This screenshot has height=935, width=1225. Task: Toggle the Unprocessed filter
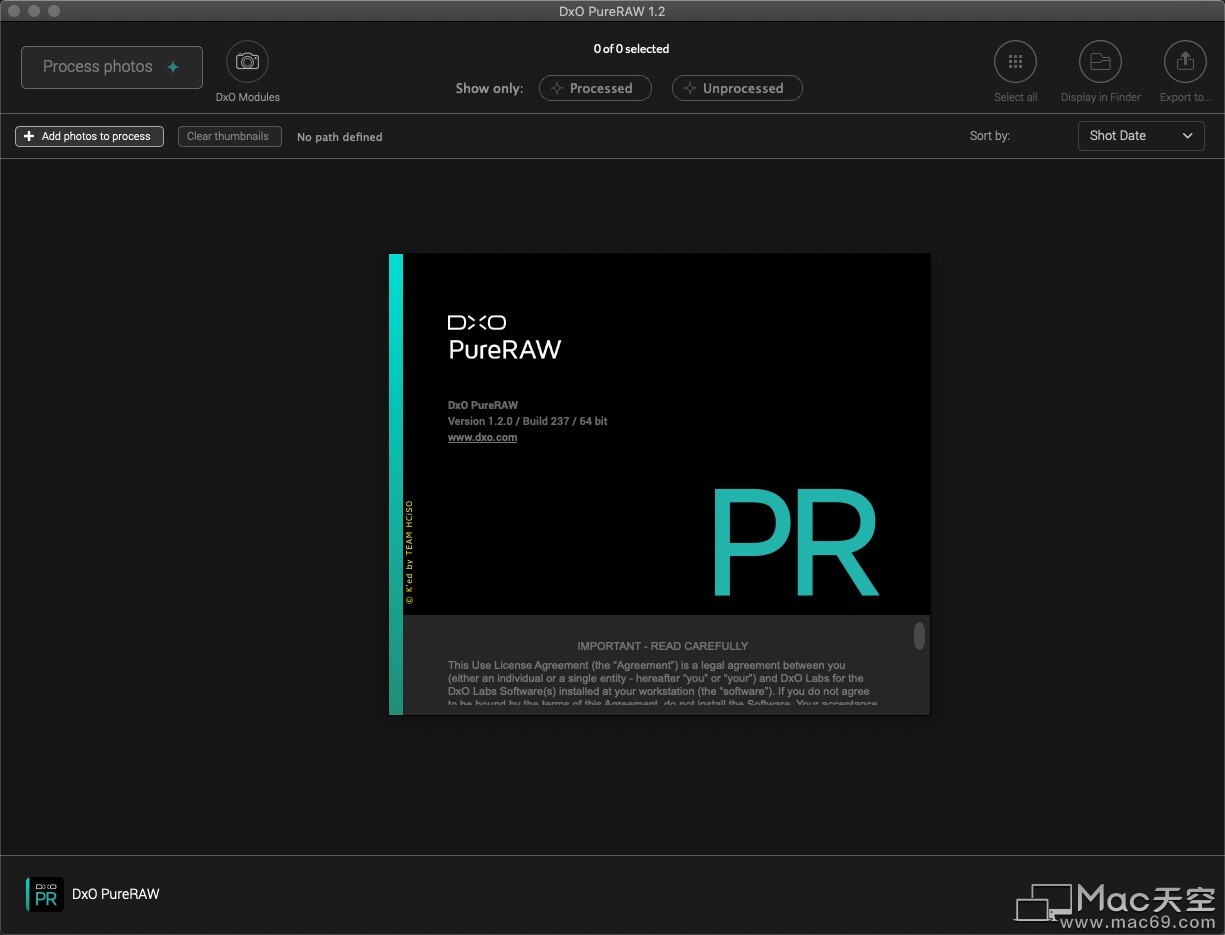point(737,88)
